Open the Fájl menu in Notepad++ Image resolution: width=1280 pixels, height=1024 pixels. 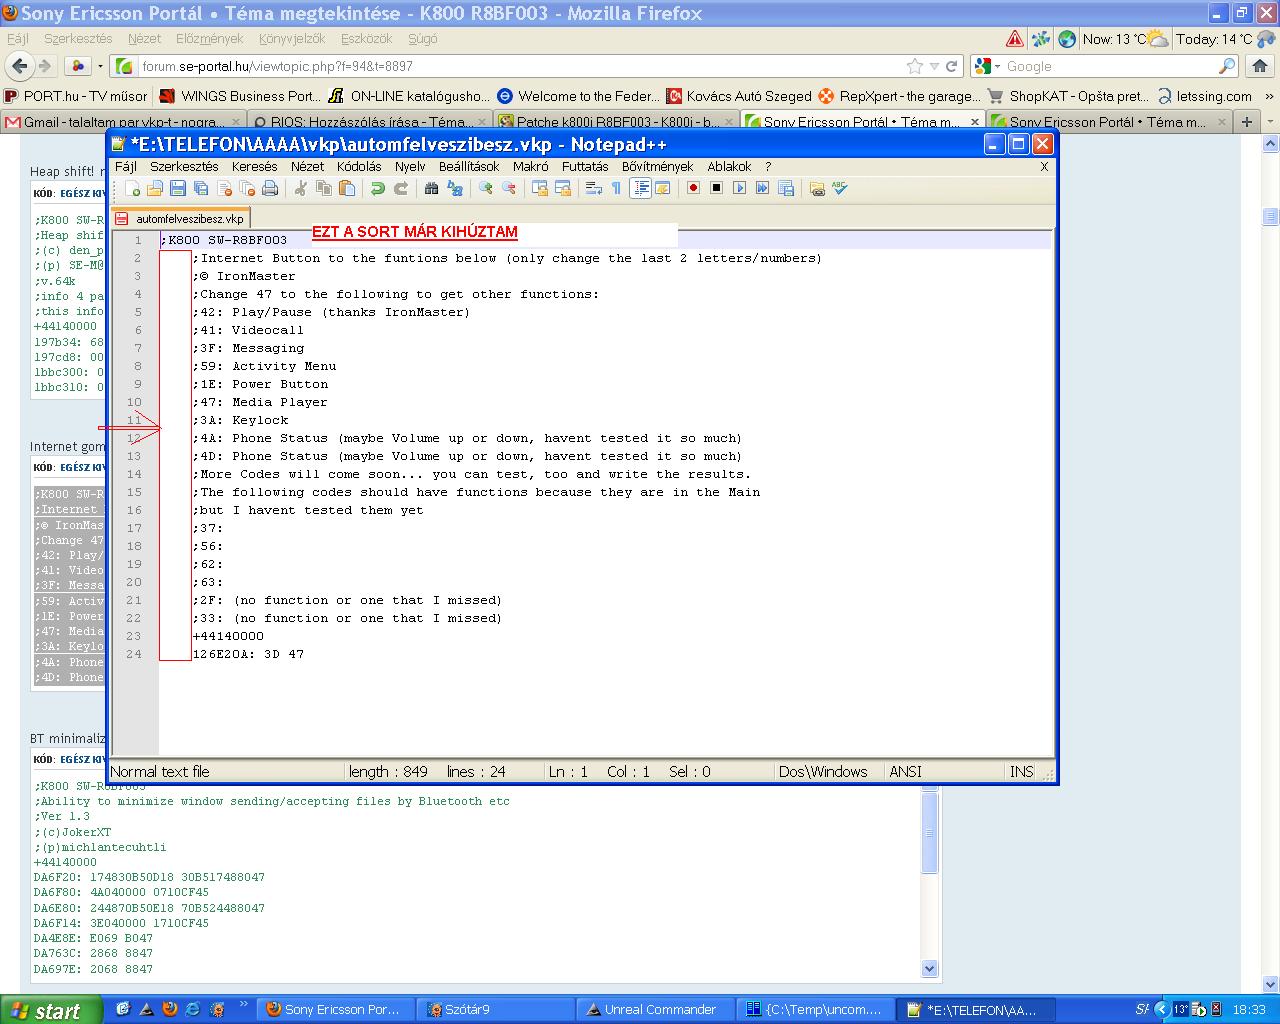(x=126, y=167)
